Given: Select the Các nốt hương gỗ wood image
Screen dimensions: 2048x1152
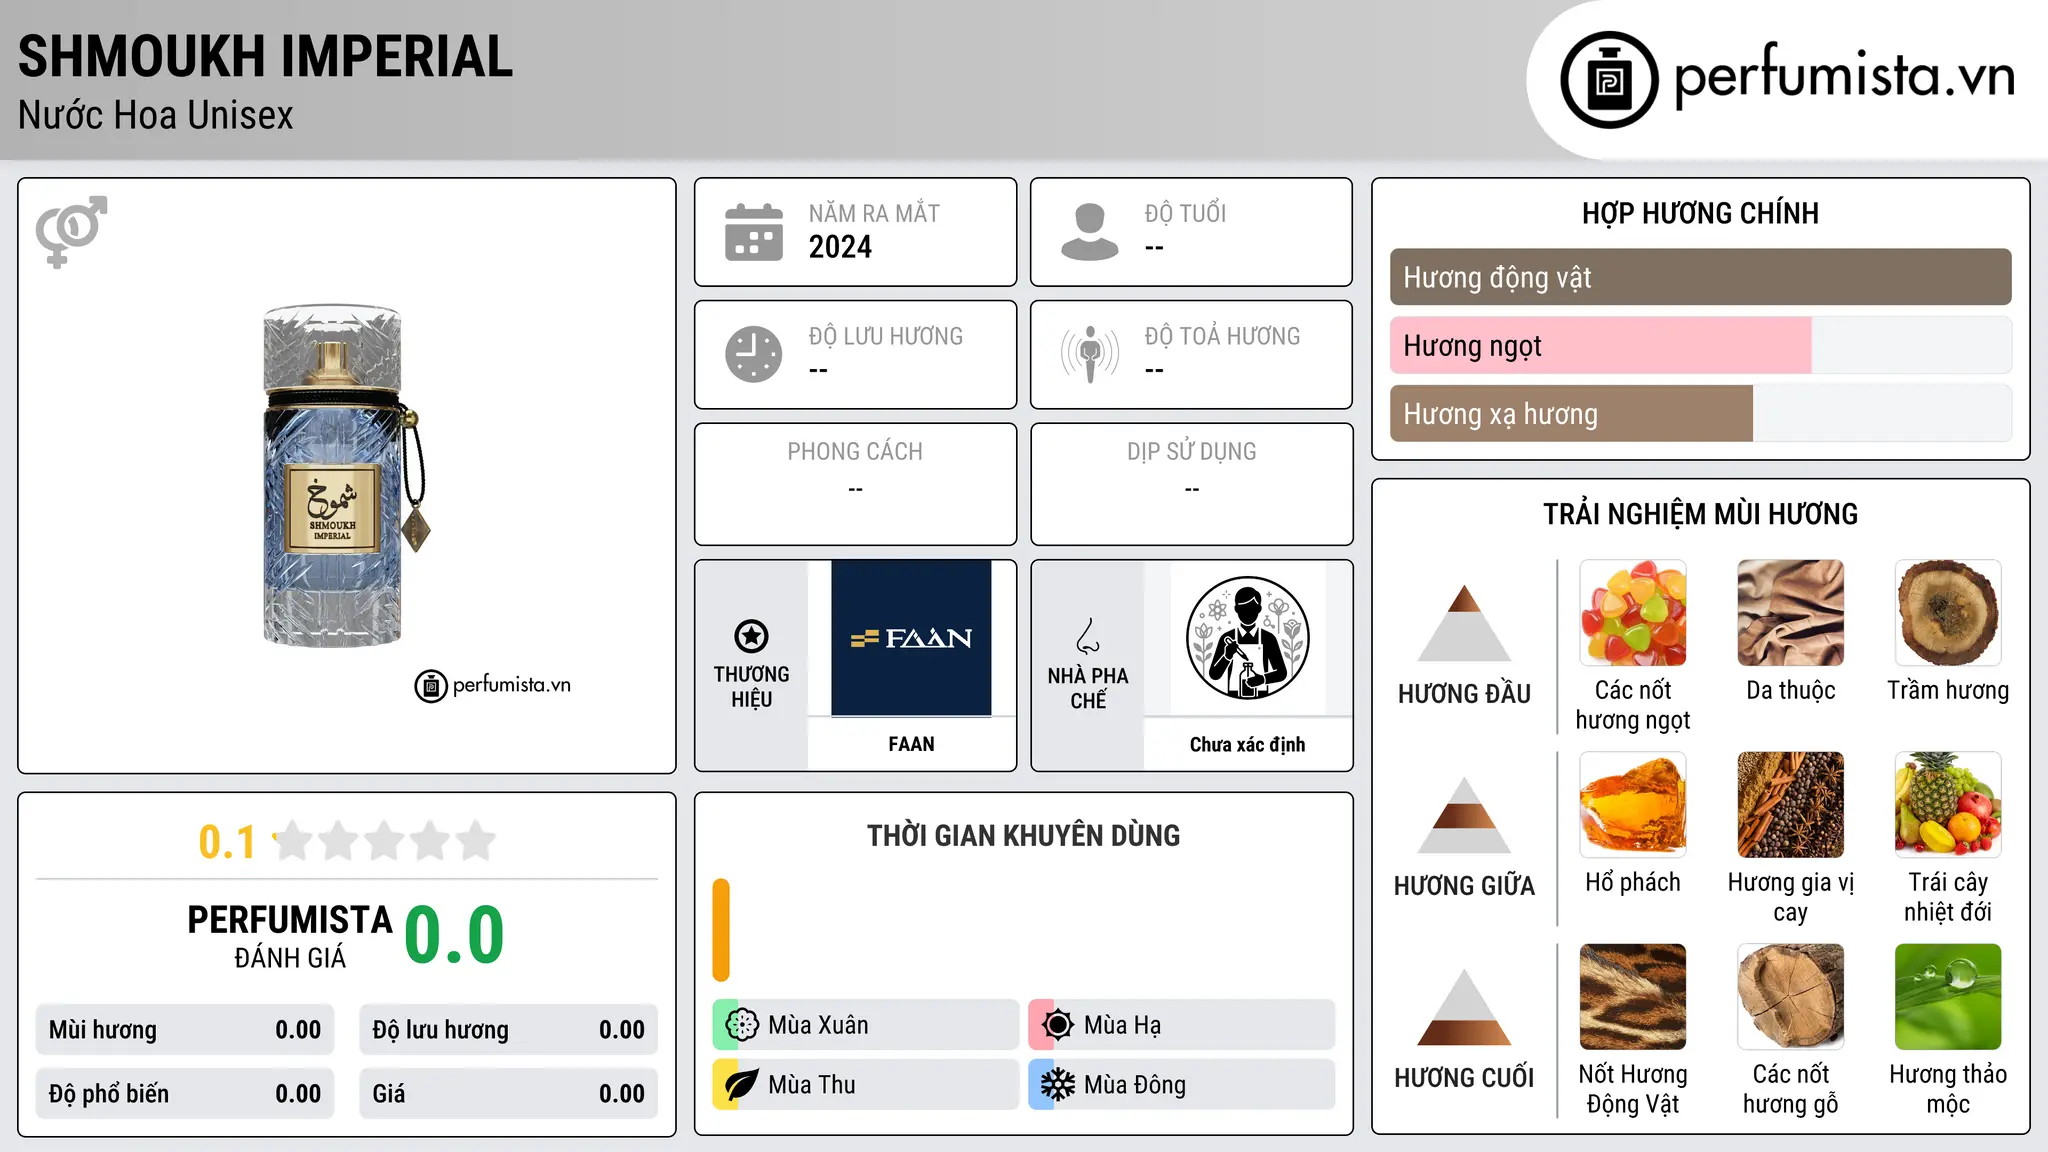Looking at the screenshot, I should coord(1790,997).
